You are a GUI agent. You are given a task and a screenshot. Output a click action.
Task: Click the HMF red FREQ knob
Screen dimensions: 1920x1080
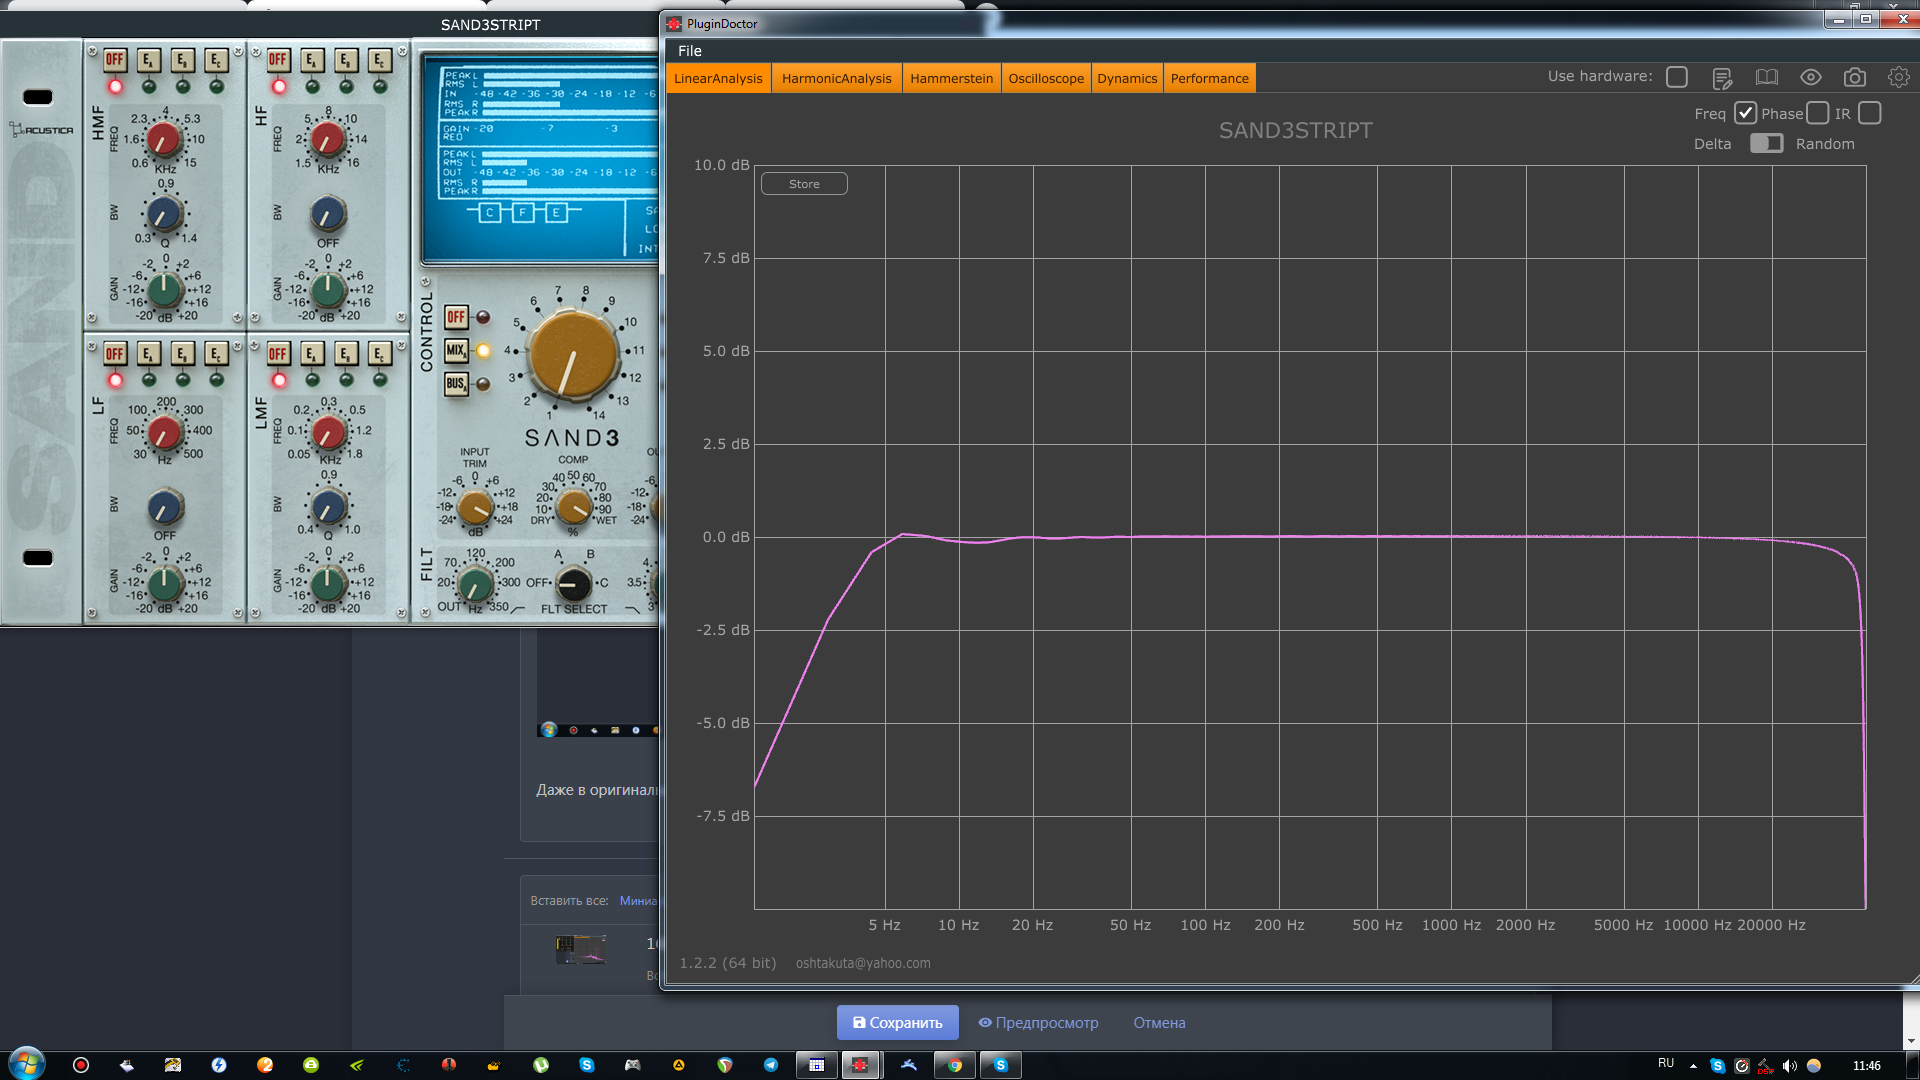164,141
